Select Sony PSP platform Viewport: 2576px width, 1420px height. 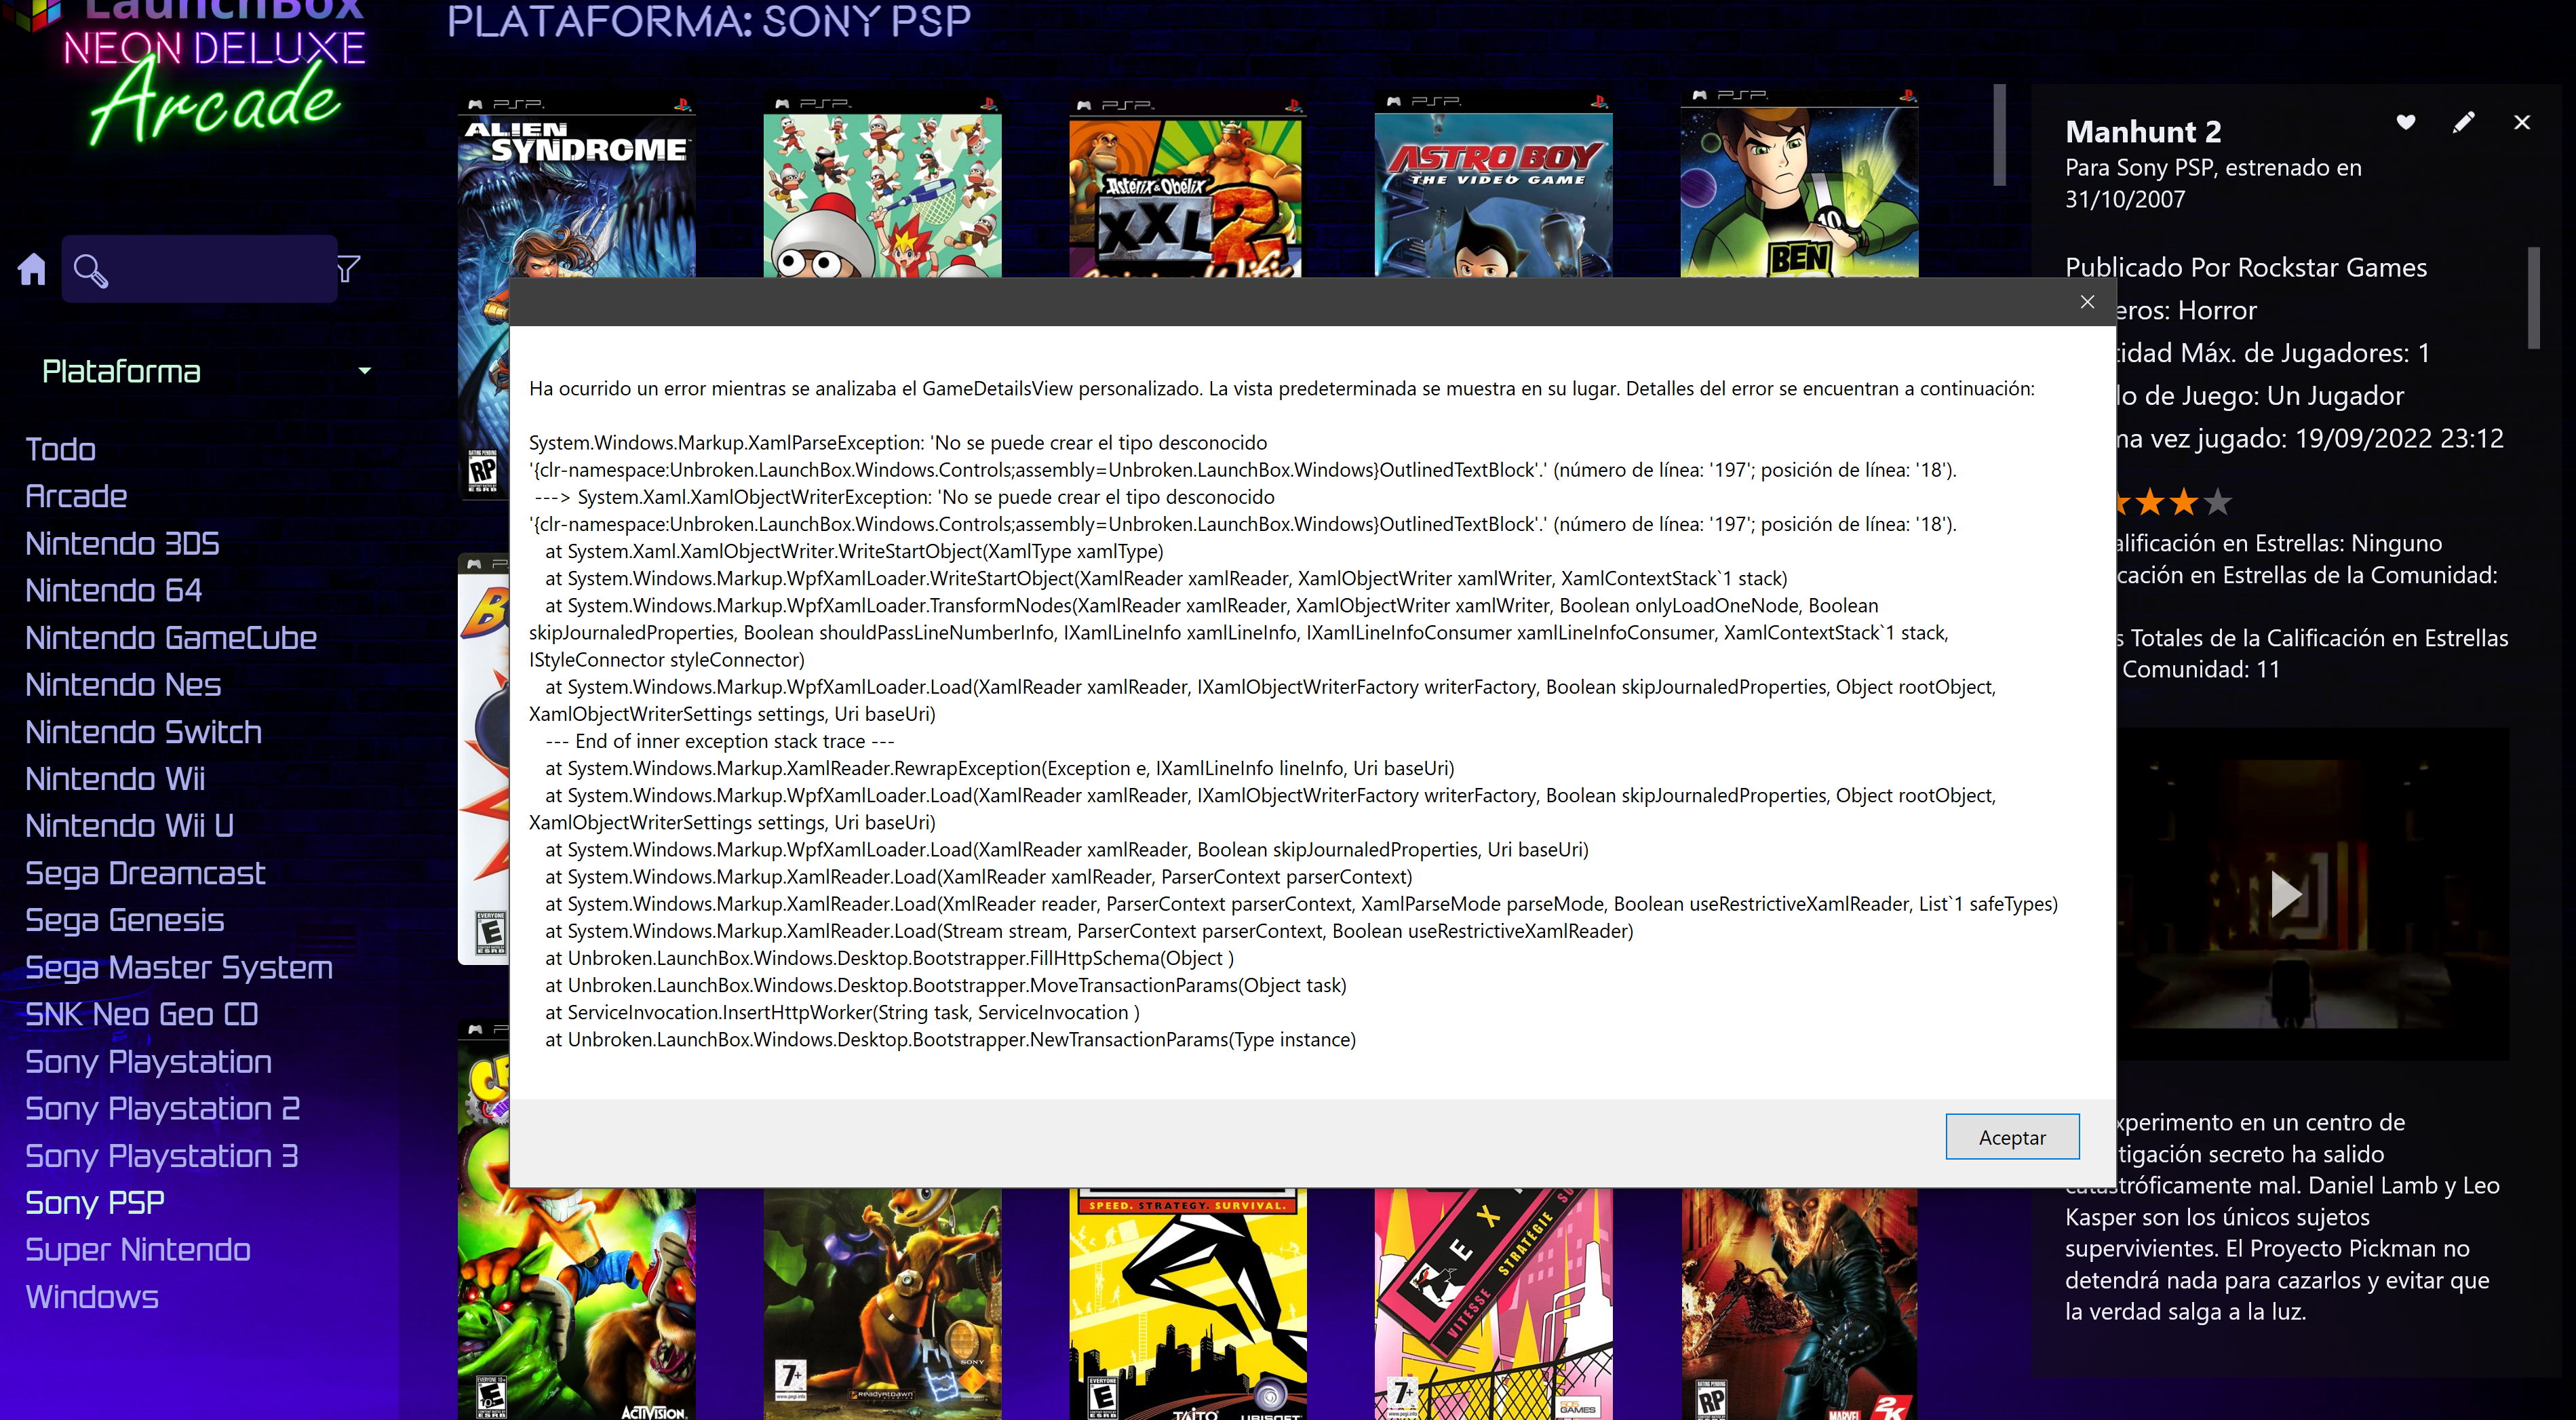(x=95, y=1202)
